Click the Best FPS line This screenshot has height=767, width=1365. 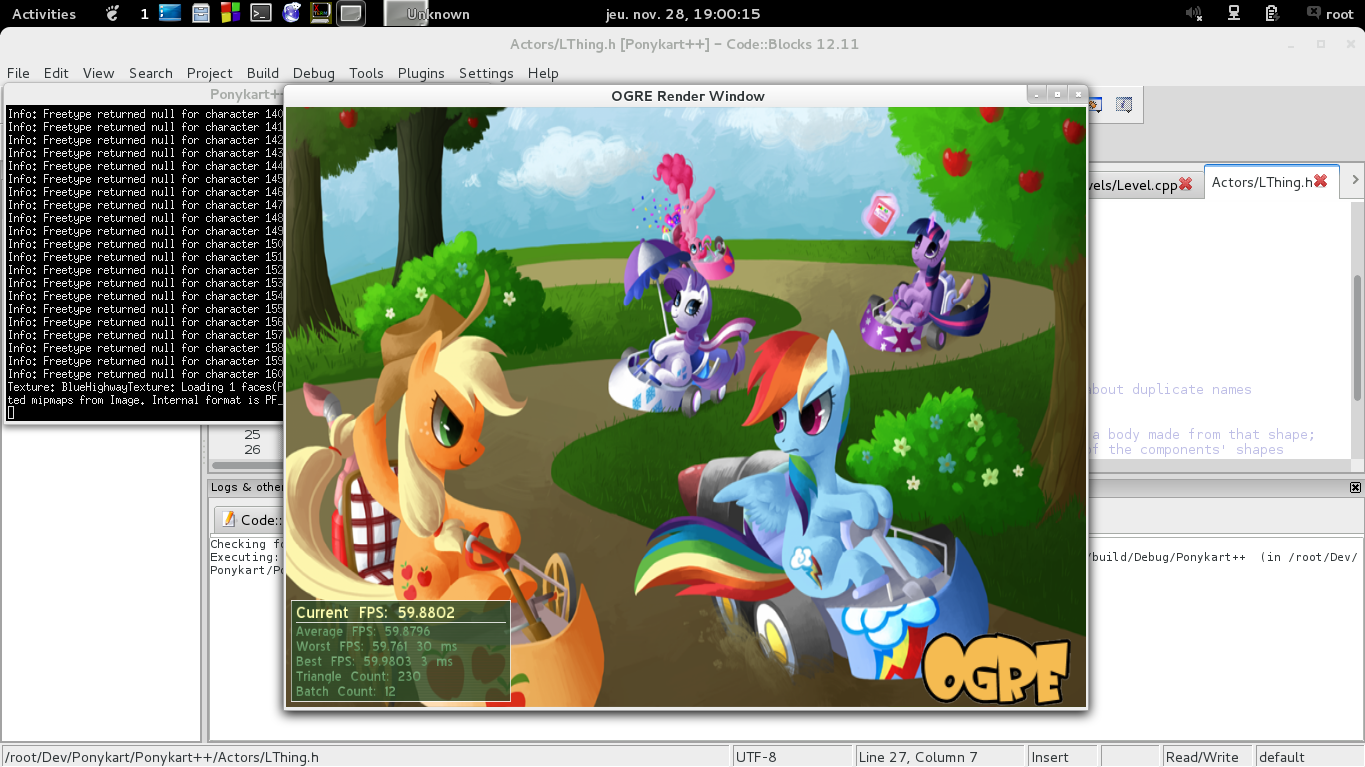coord(374,661)
